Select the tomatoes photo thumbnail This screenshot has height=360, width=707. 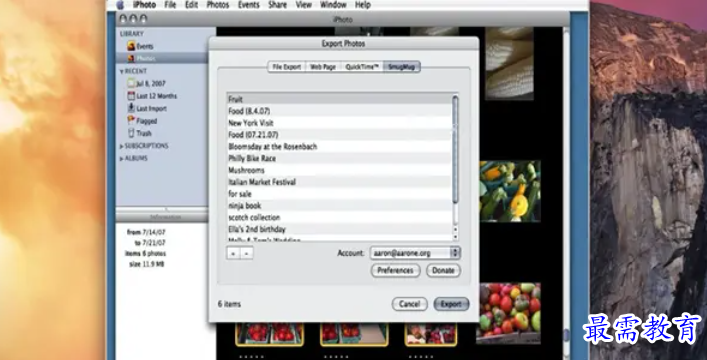[x=508, y=313]
